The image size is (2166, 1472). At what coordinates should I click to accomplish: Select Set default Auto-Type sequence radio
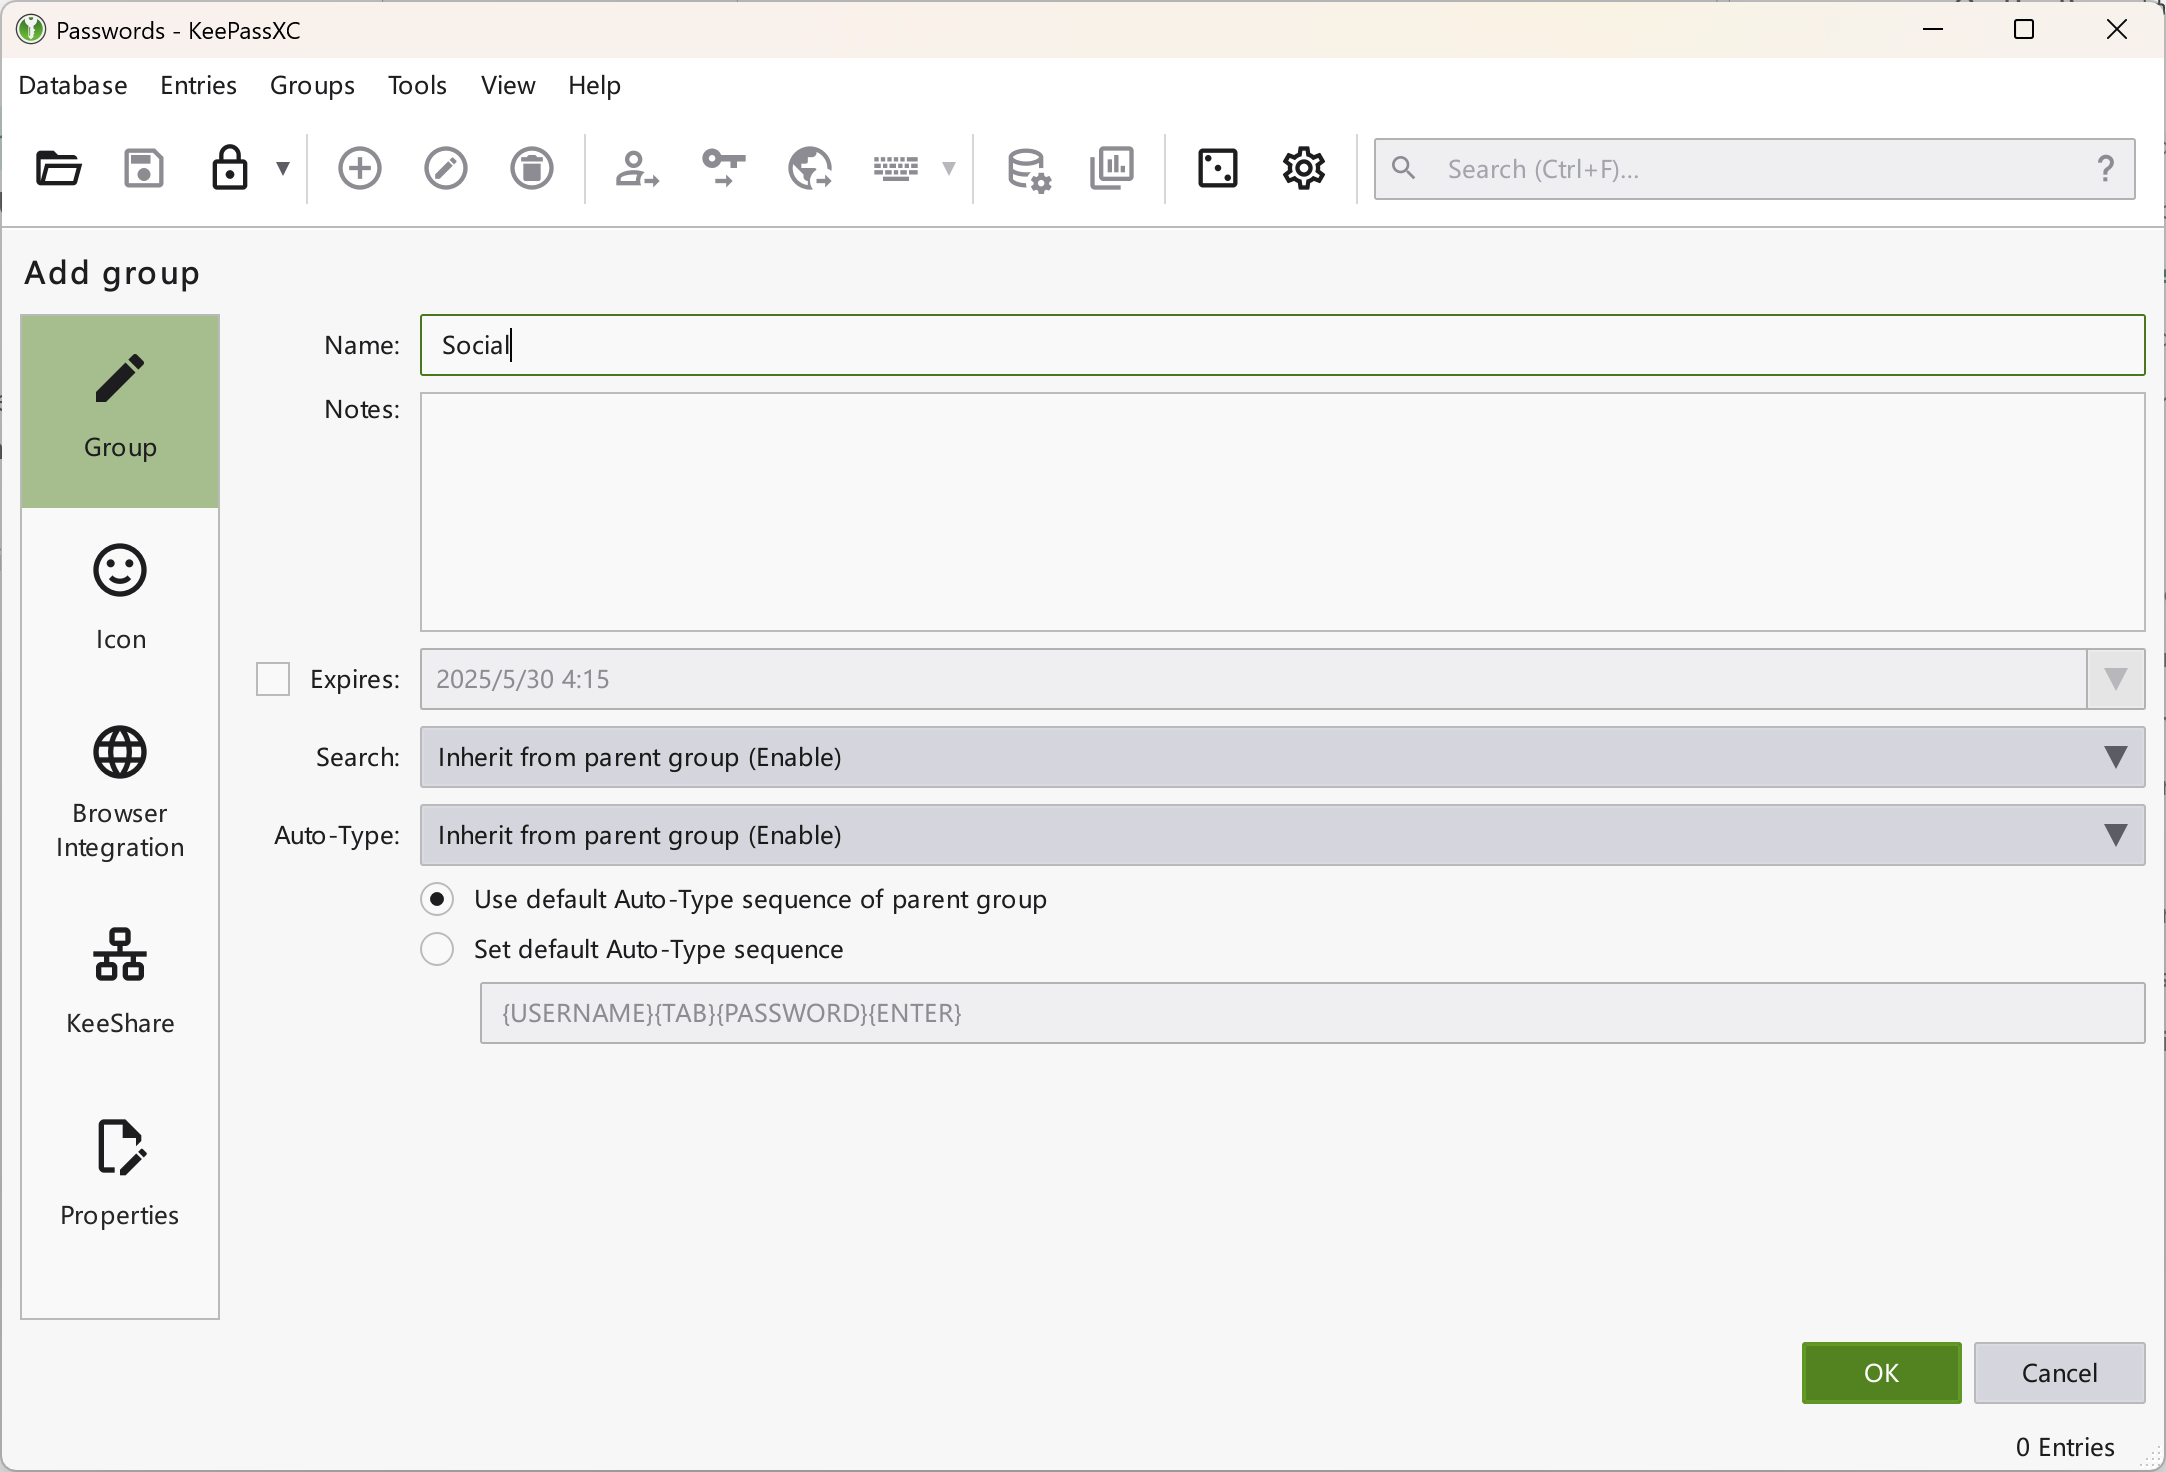[437, 949]
